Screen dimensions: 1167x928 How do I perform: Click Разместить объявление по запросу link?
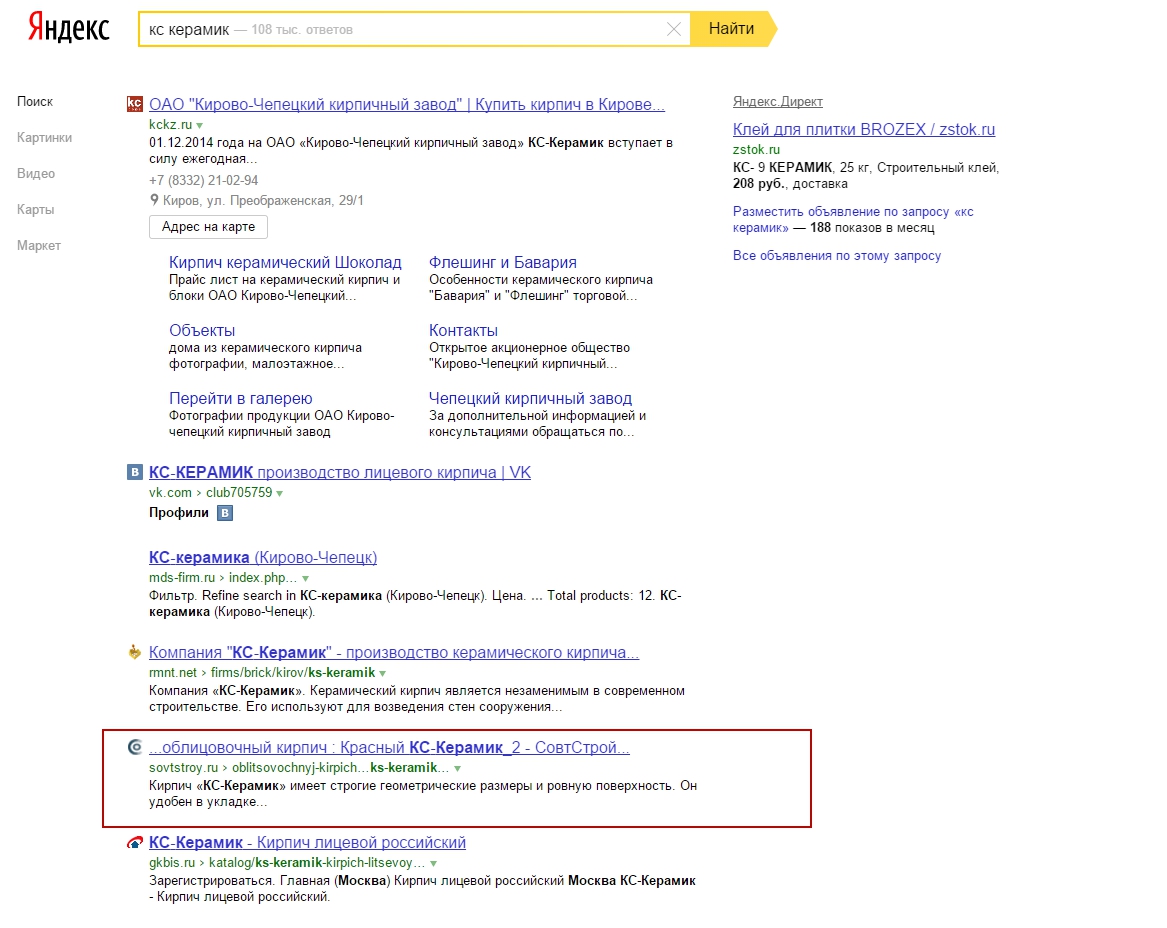click(853, 220)
